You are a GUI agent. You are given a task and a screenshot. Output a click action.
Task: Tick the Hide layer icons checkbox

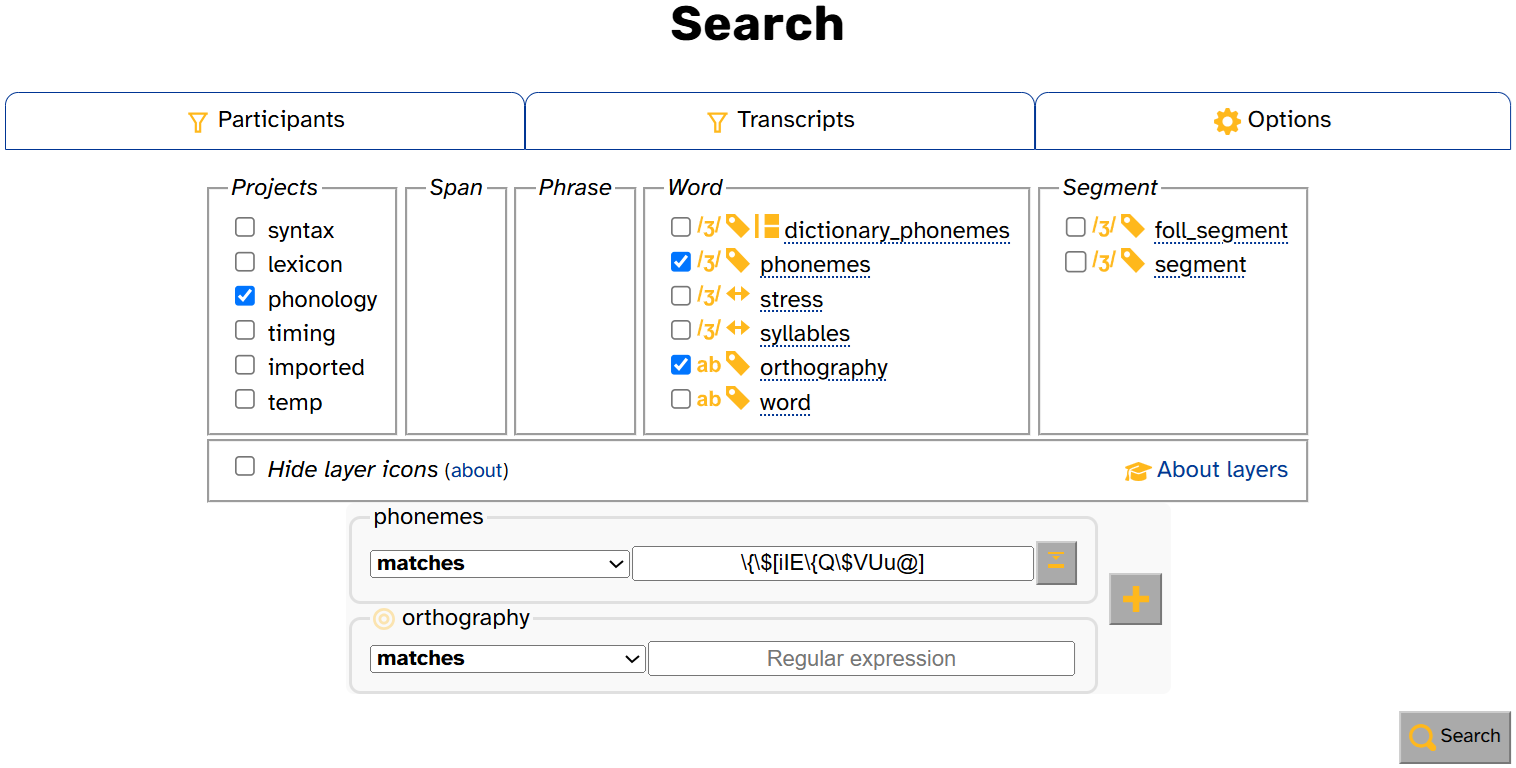click(x=245, y=466)
